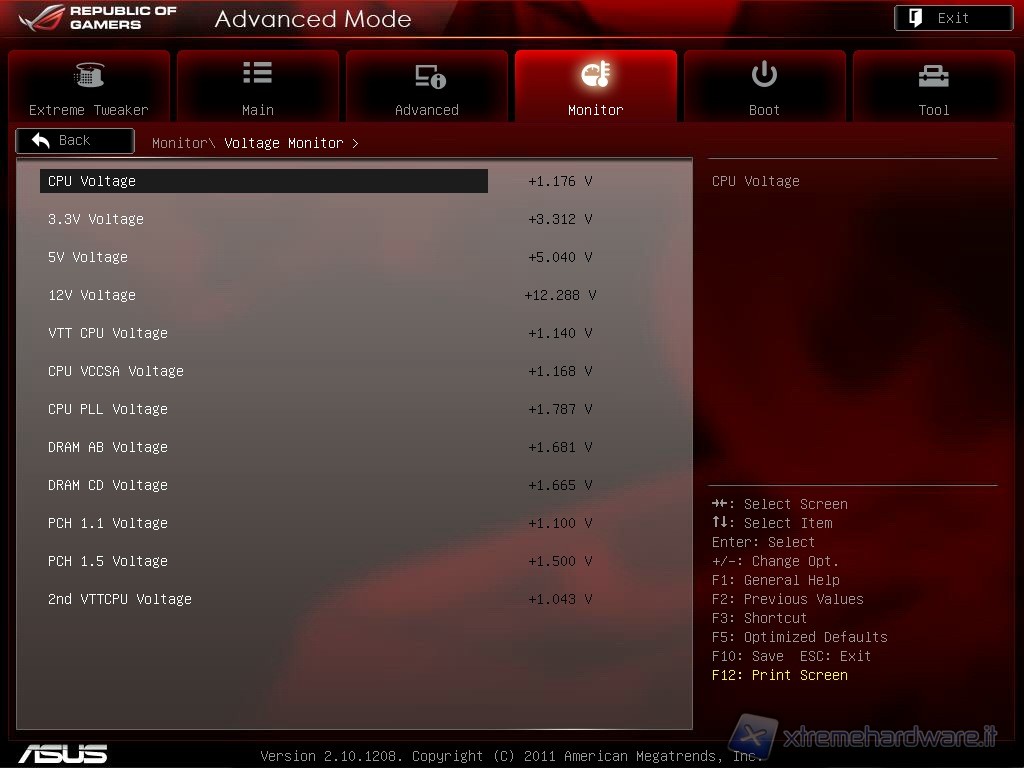Click the Advanced Mode title text

coord(313,18)
